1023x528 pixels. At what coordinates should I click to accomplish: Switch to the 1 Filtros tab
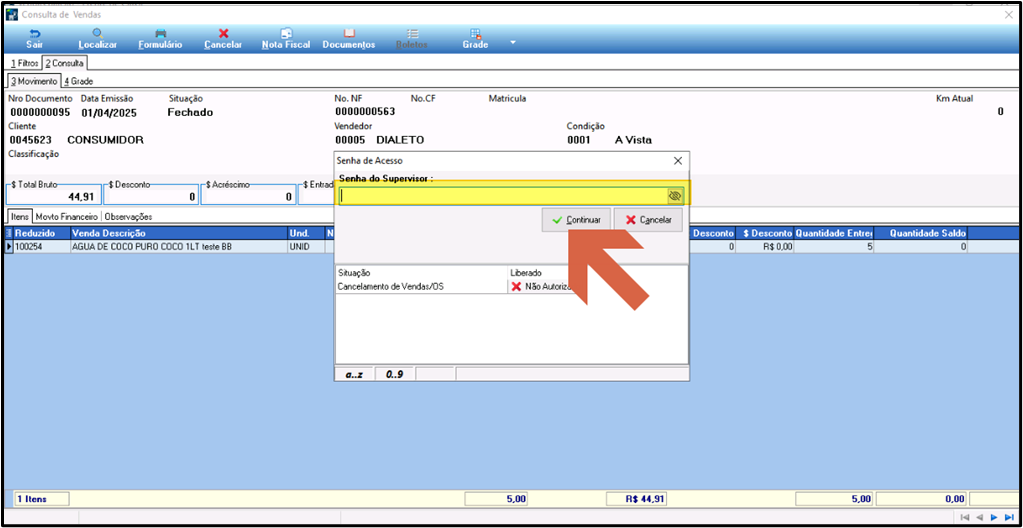pos(25,63)
